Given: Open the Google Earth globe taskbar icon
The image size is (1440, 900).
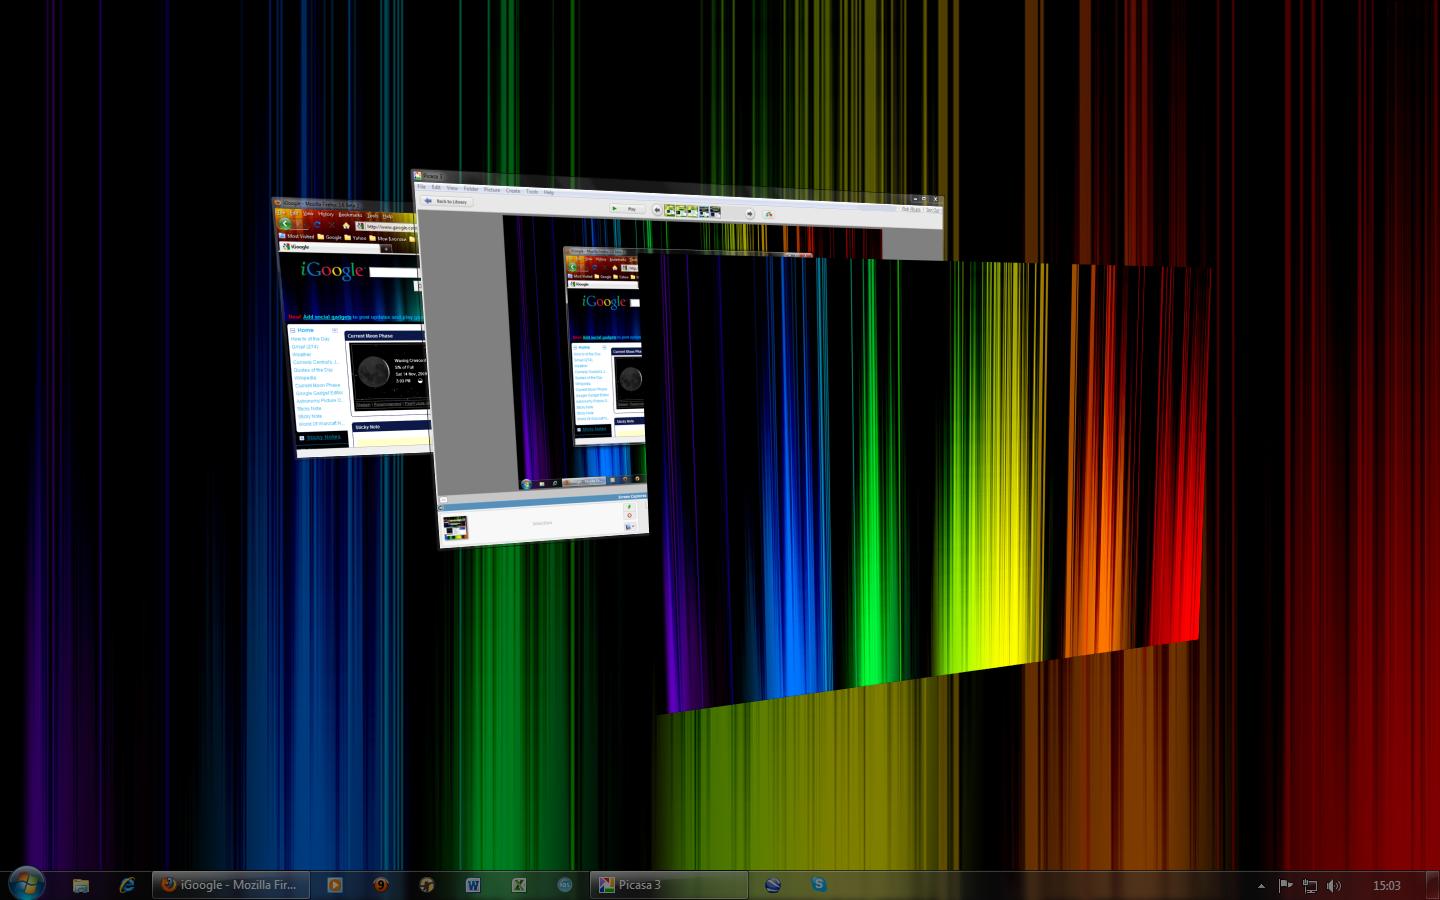Looking at the screenshot, I should click(773, 885).
